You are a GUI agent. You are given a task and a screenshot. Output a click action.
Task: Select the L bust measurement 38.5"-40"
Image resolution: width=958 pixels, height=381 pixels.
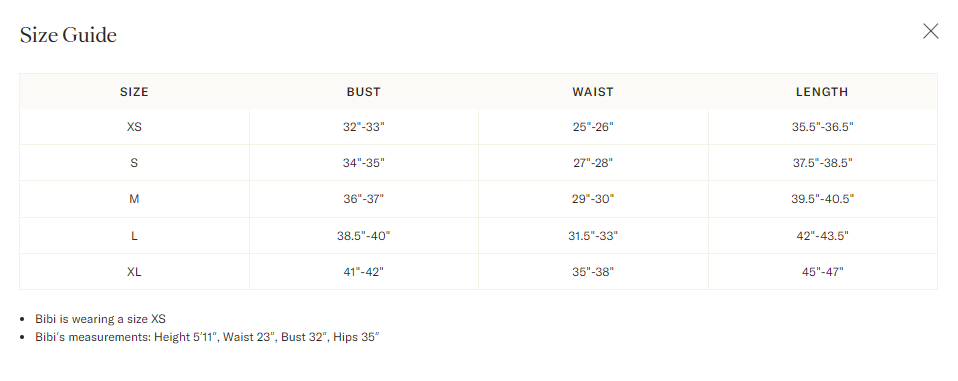tap(364, 236)
